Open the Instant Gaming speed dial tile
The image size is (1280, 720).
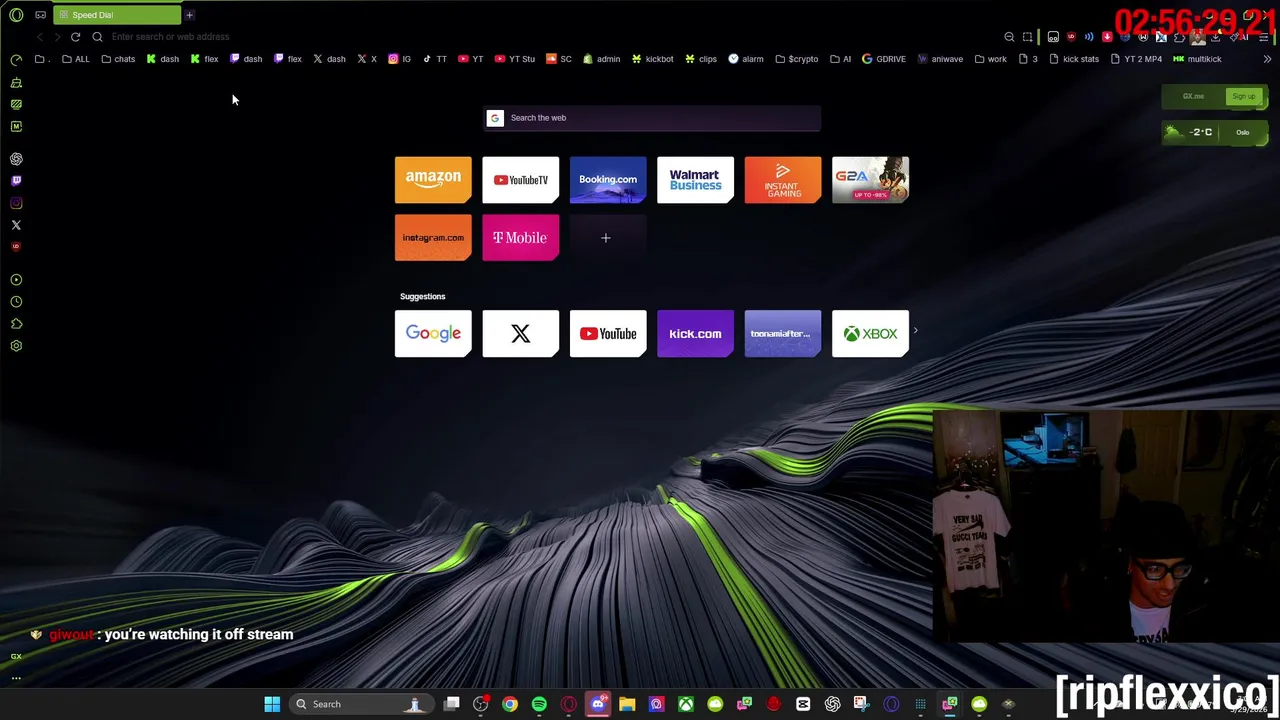click(783, 180)
